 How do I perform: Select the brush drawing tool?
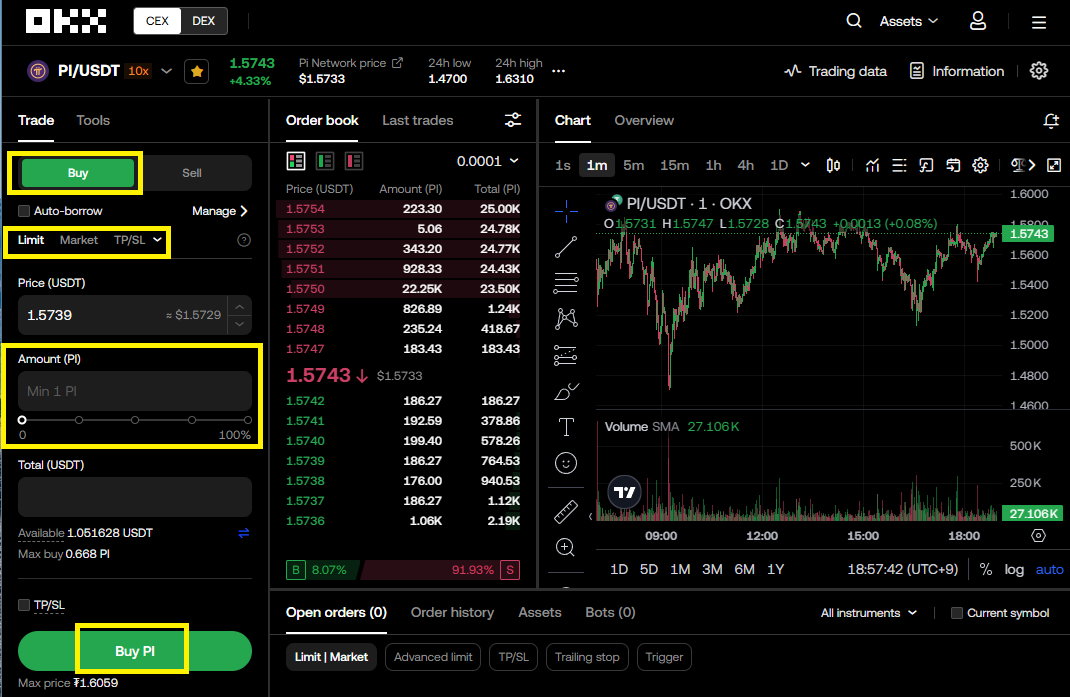click(566, 391)
